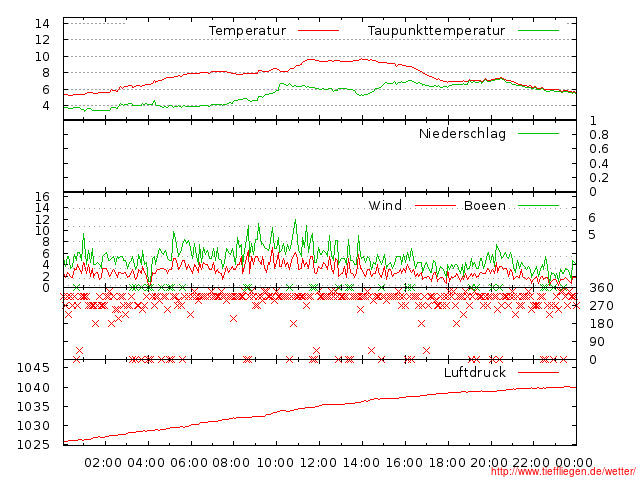Click the 0.2 precipitation axis value
Screen dimensions: 640x480
pyautogui.click(x=599, y=178)
